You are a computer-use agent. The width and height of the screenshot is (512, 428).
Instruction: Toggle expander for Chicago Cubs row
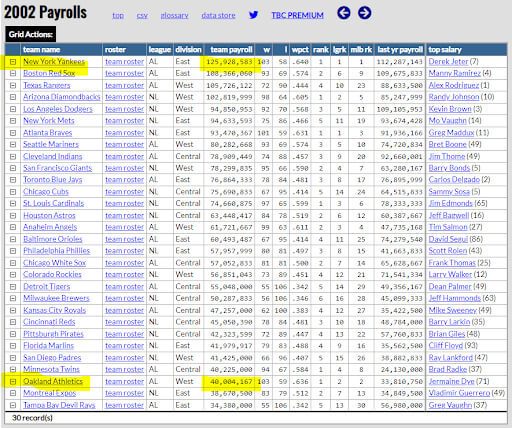point(13,192)
